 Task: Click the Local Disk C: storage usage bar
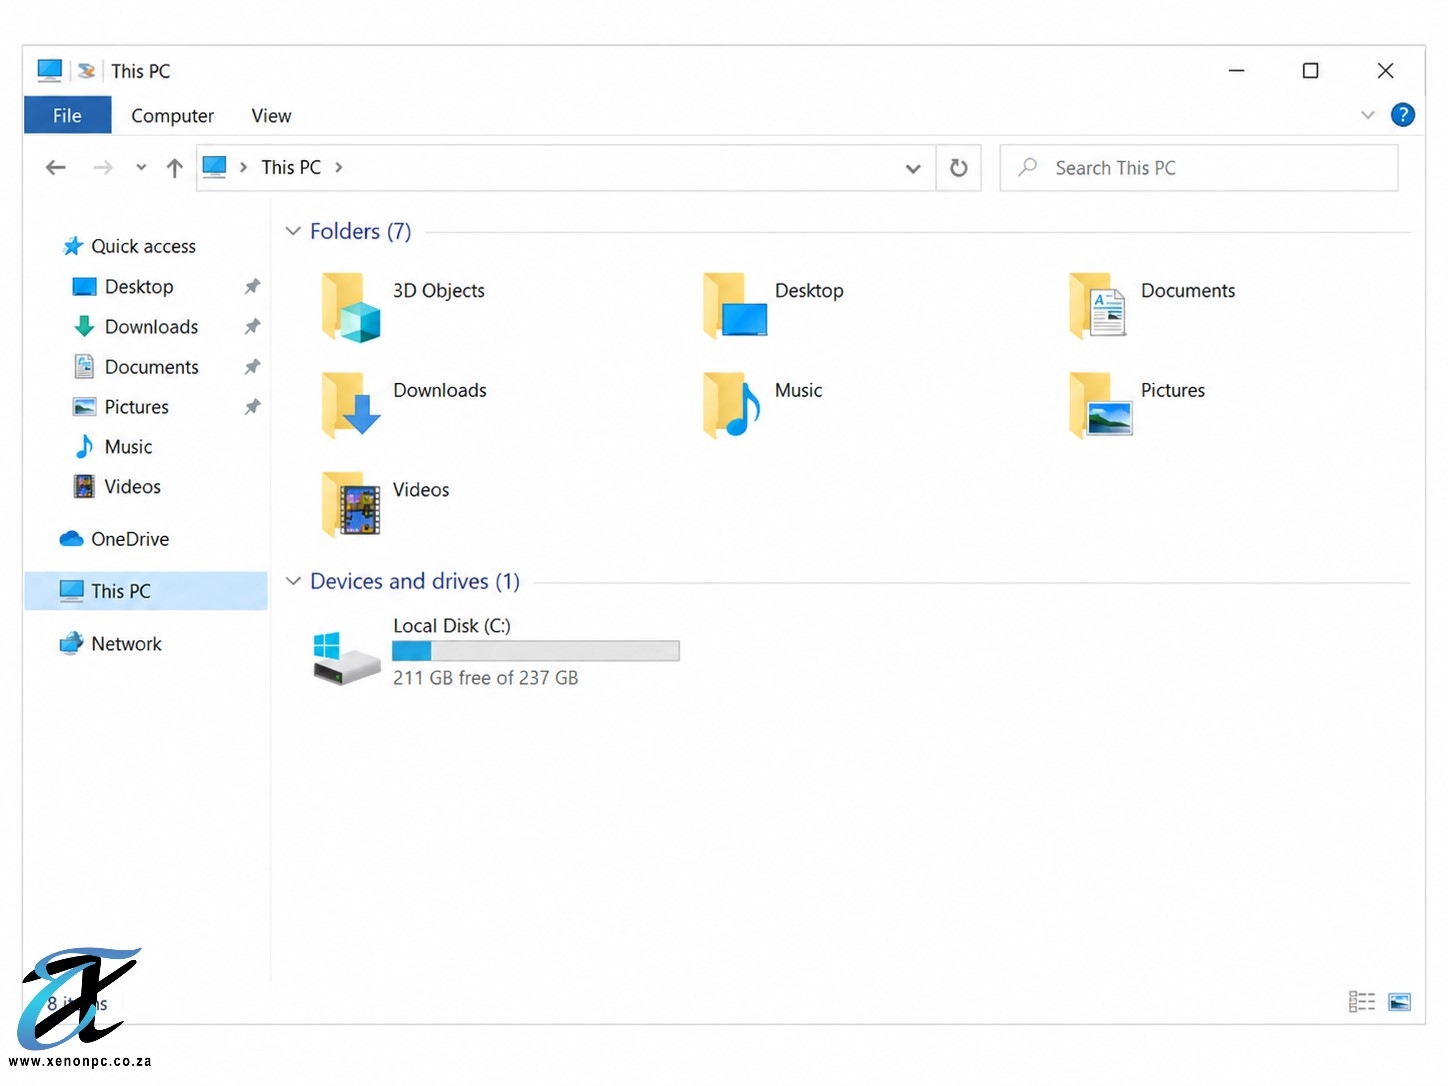(536, 651)
